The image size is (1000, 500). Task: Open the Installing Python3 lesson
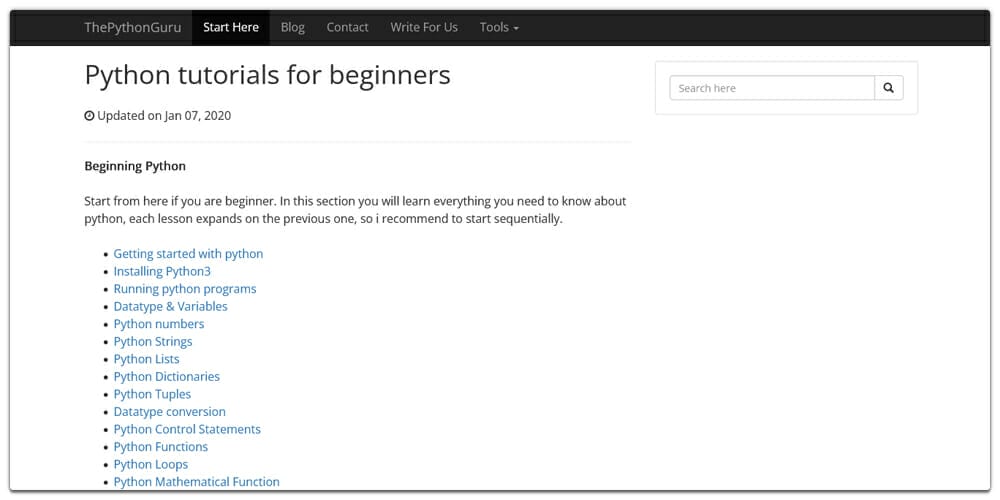pos(162,271)
